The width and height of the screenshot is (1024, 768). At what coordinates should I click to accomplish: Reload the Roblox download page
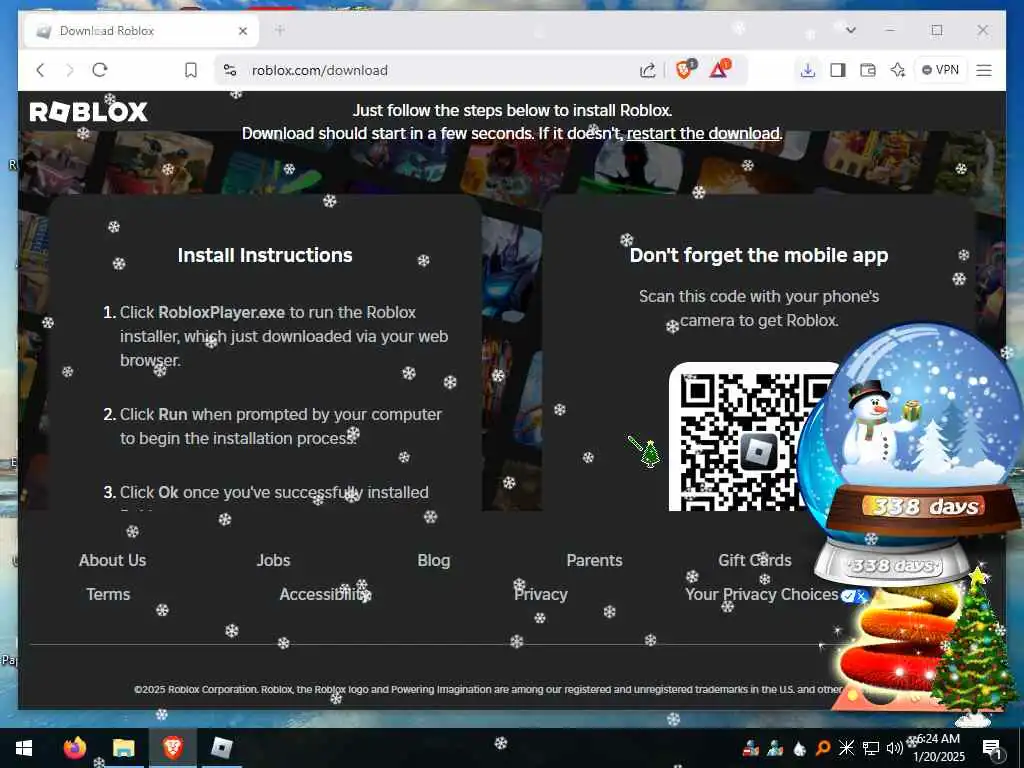pyautogui.click(x=100, y=70)
